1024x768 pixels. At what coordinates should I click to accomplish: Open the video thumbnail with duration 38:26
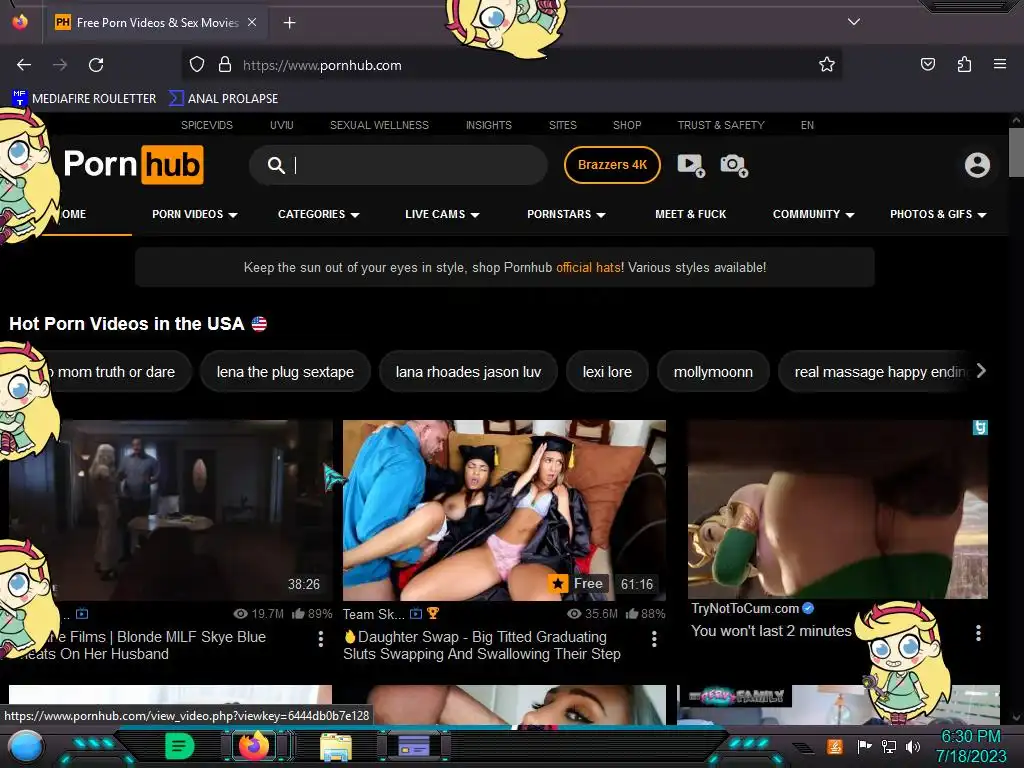coord(170,510)
